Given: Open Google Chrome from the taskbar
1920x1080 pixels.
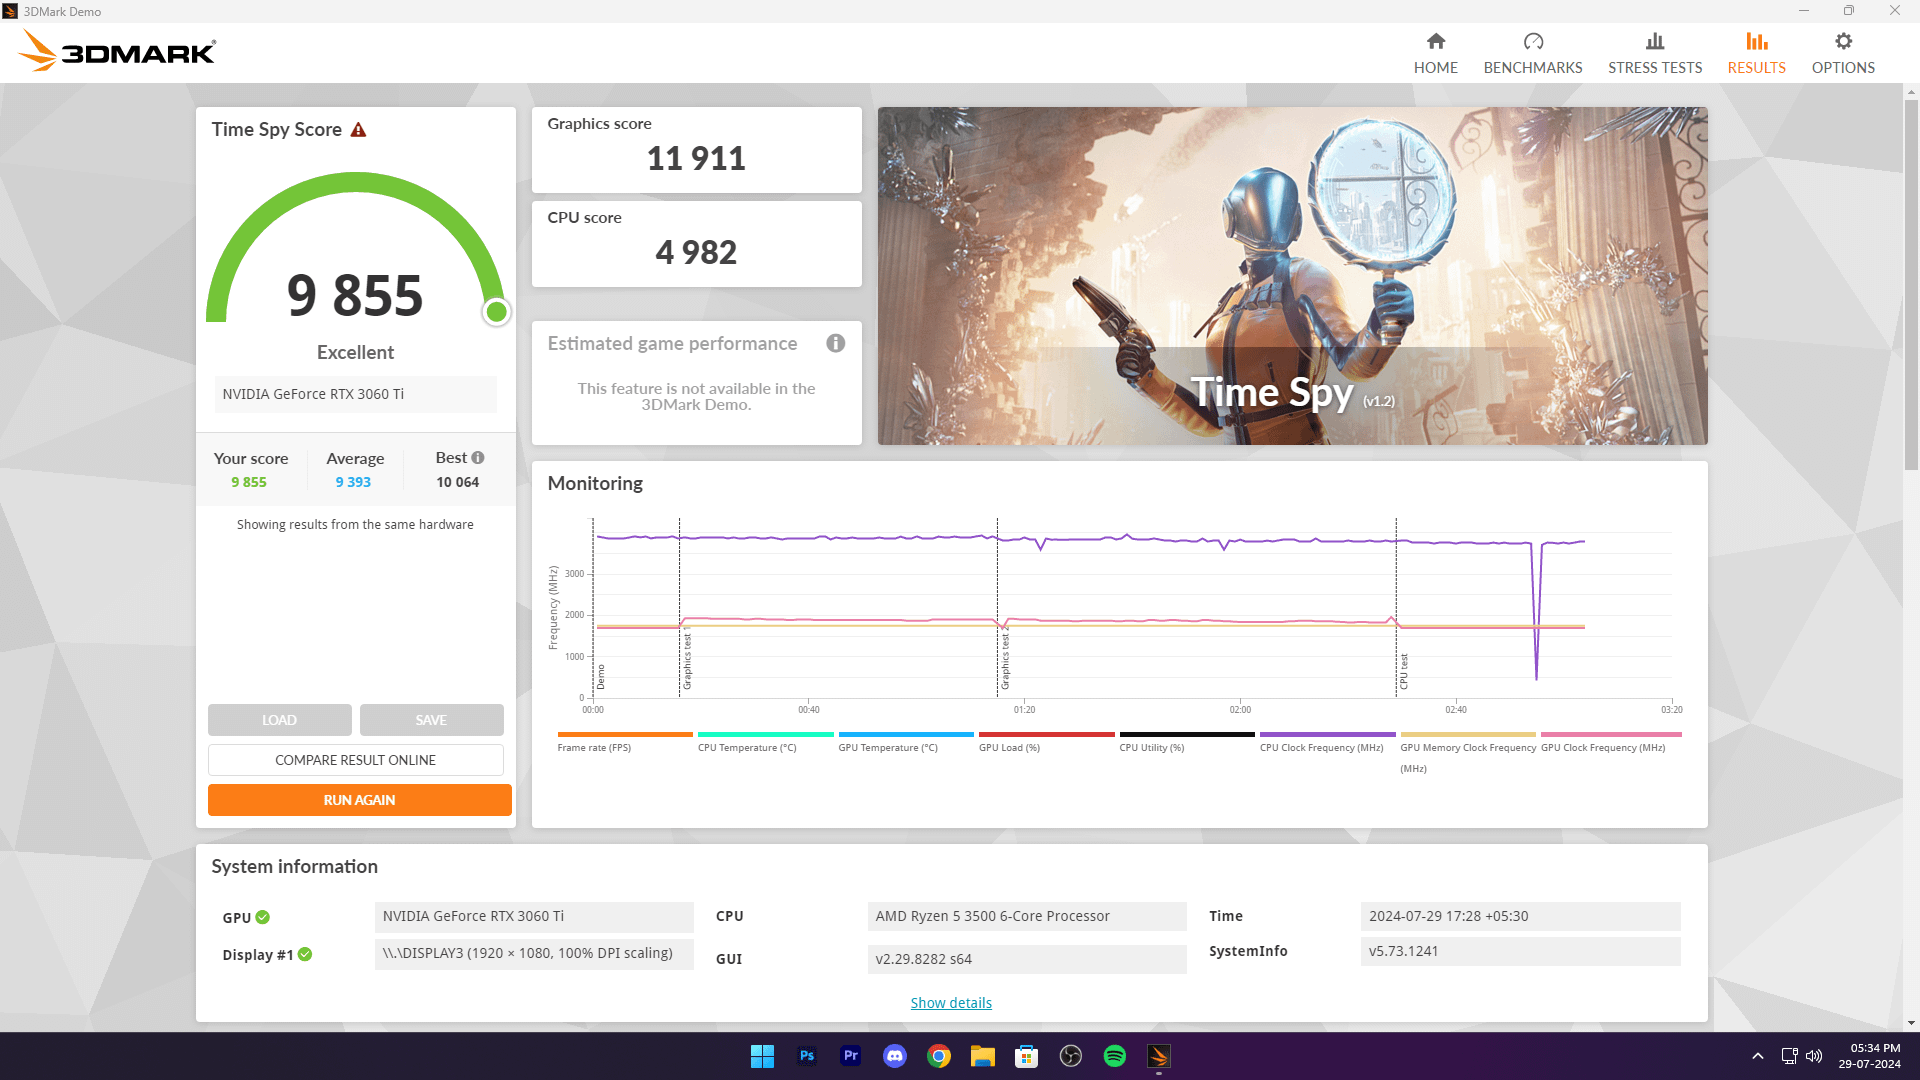Looking at the screenshot, I should [939, 1056].
